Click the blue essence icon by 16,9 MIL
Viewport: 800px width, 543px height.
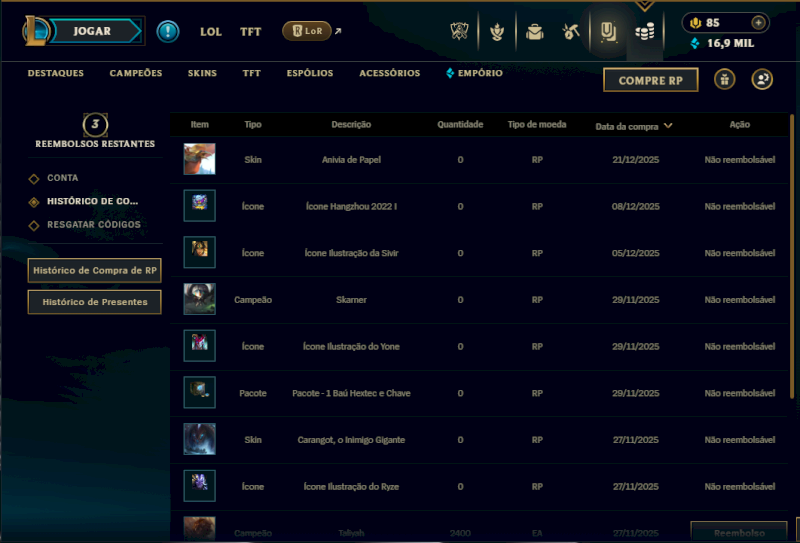click(x=694, y=43)
